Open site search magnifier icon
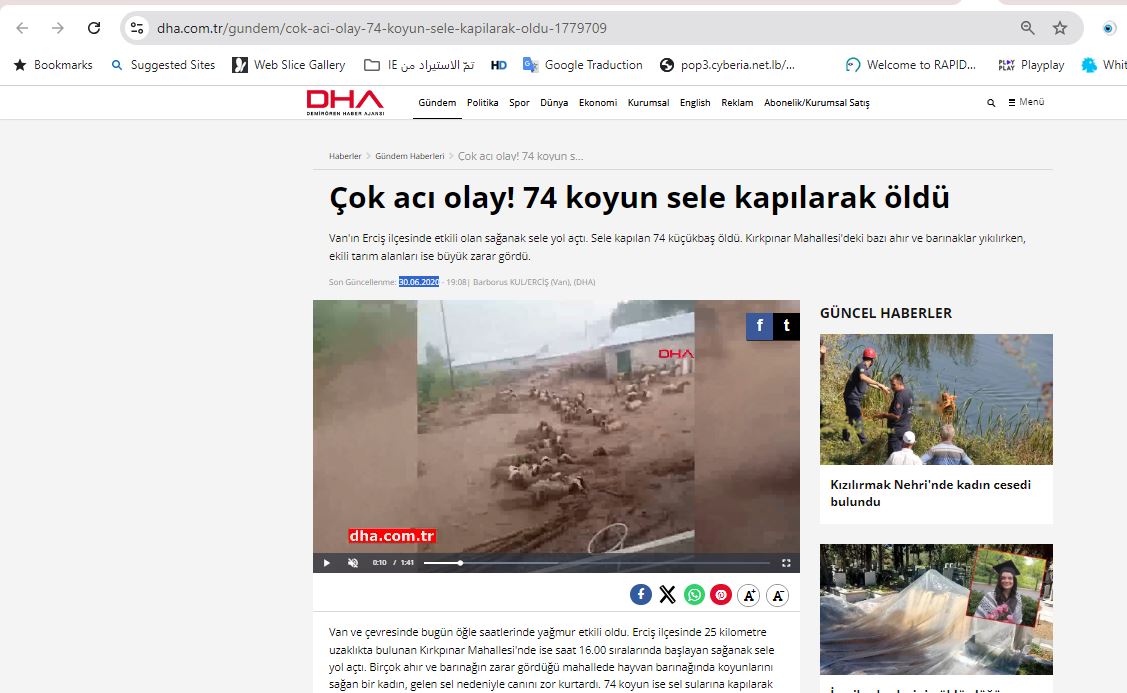 [x=991, y=103]
